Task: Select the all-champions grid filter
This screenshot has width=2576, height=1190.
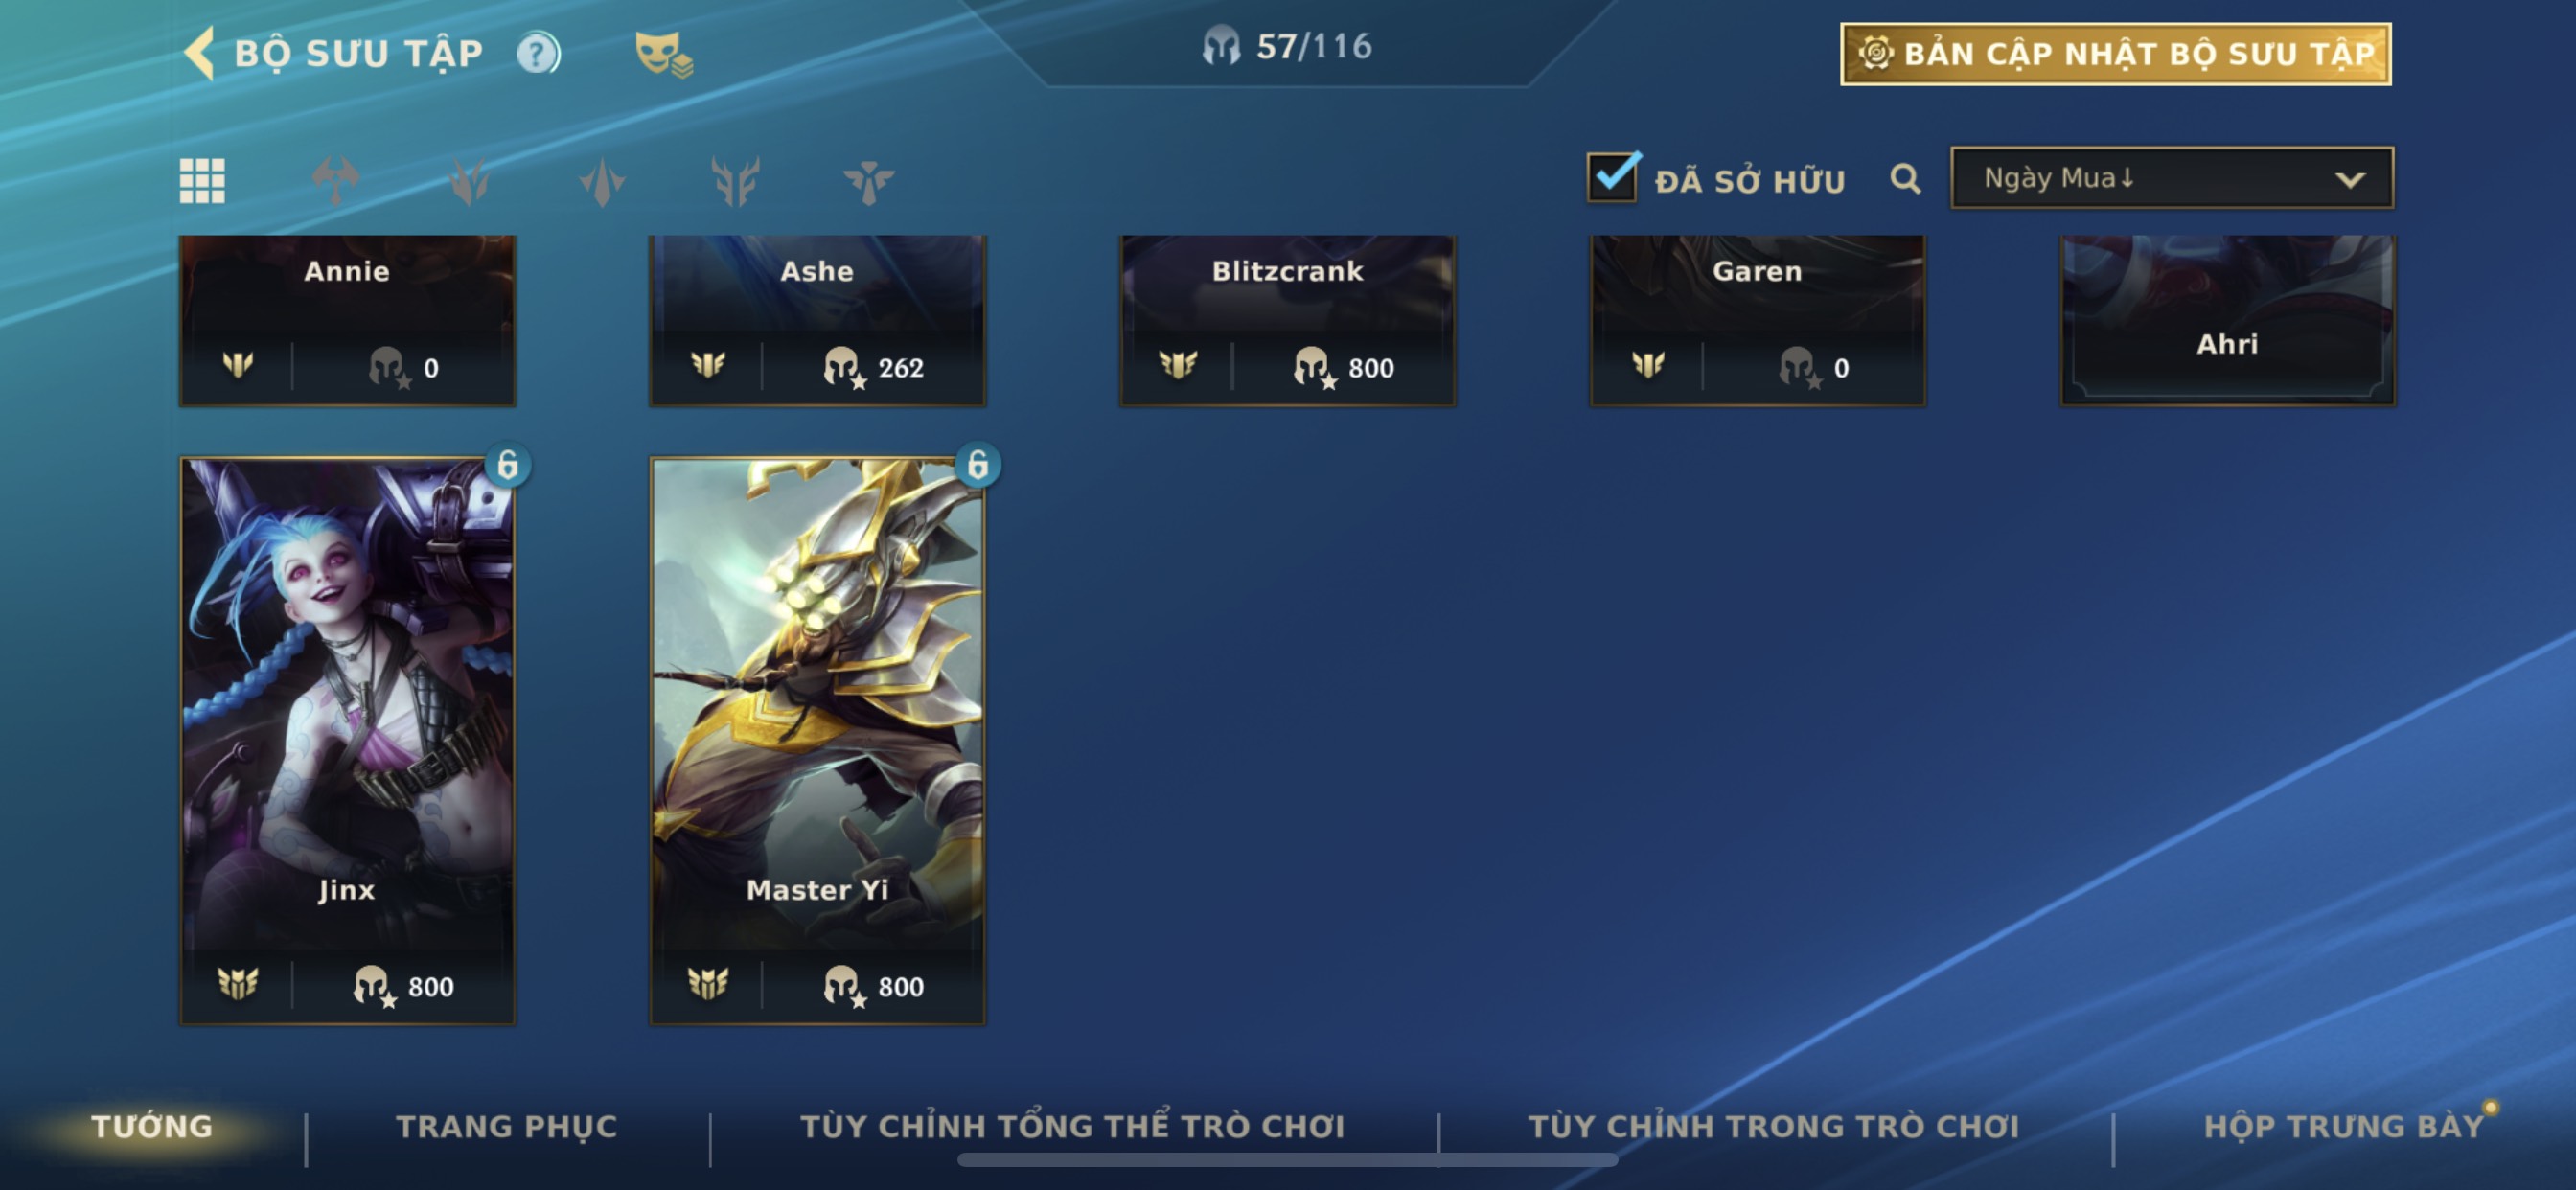Action: tap(202, 181)
